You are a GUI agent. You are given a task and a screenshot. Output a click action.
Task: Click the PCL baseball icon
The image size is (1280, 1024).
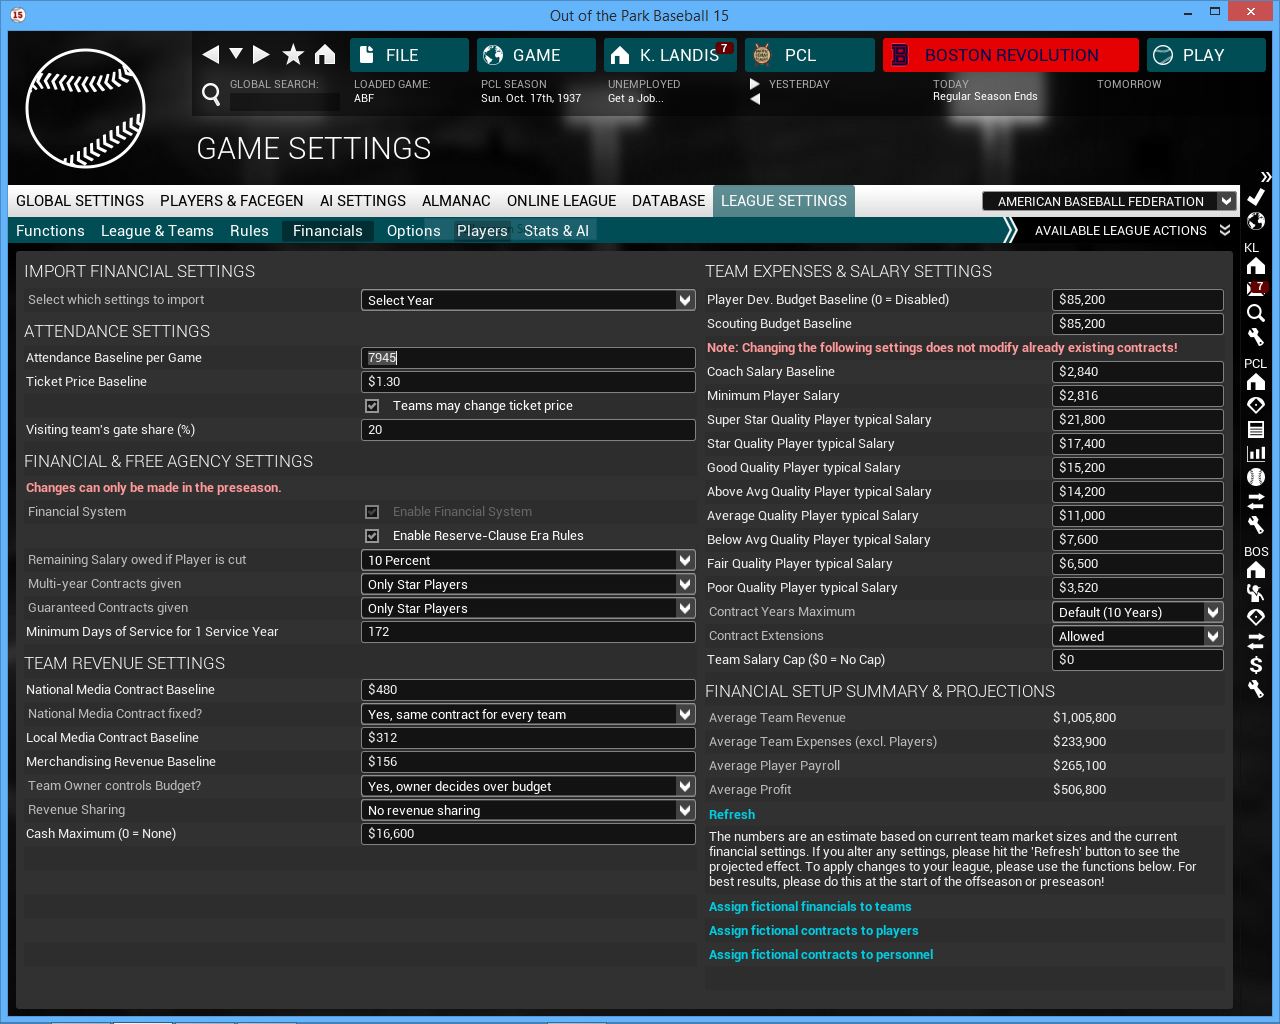point(1256,477)
